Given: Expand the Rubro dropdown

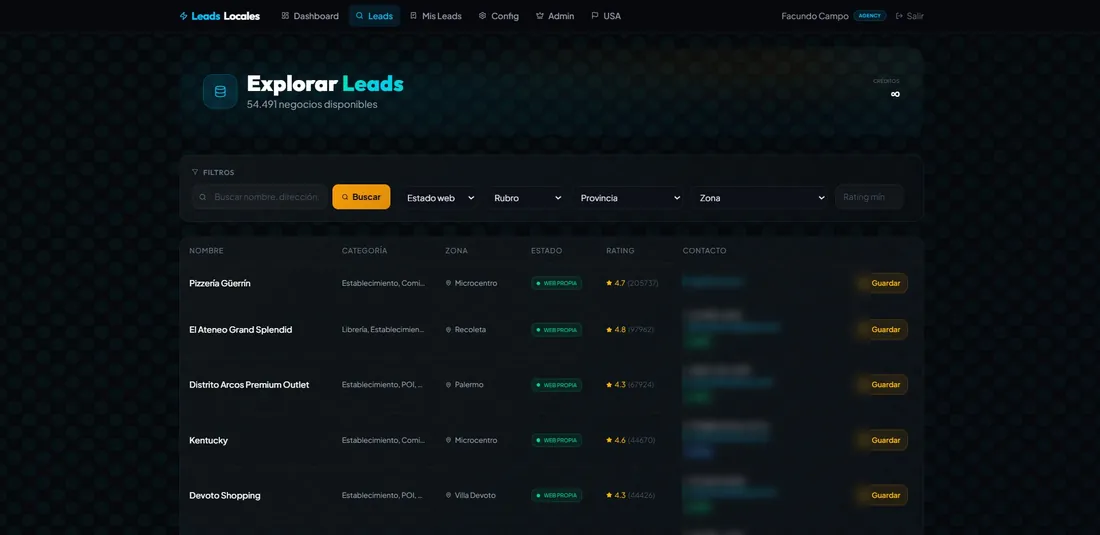Looking at the screenshot, I should tap(527, 198).
